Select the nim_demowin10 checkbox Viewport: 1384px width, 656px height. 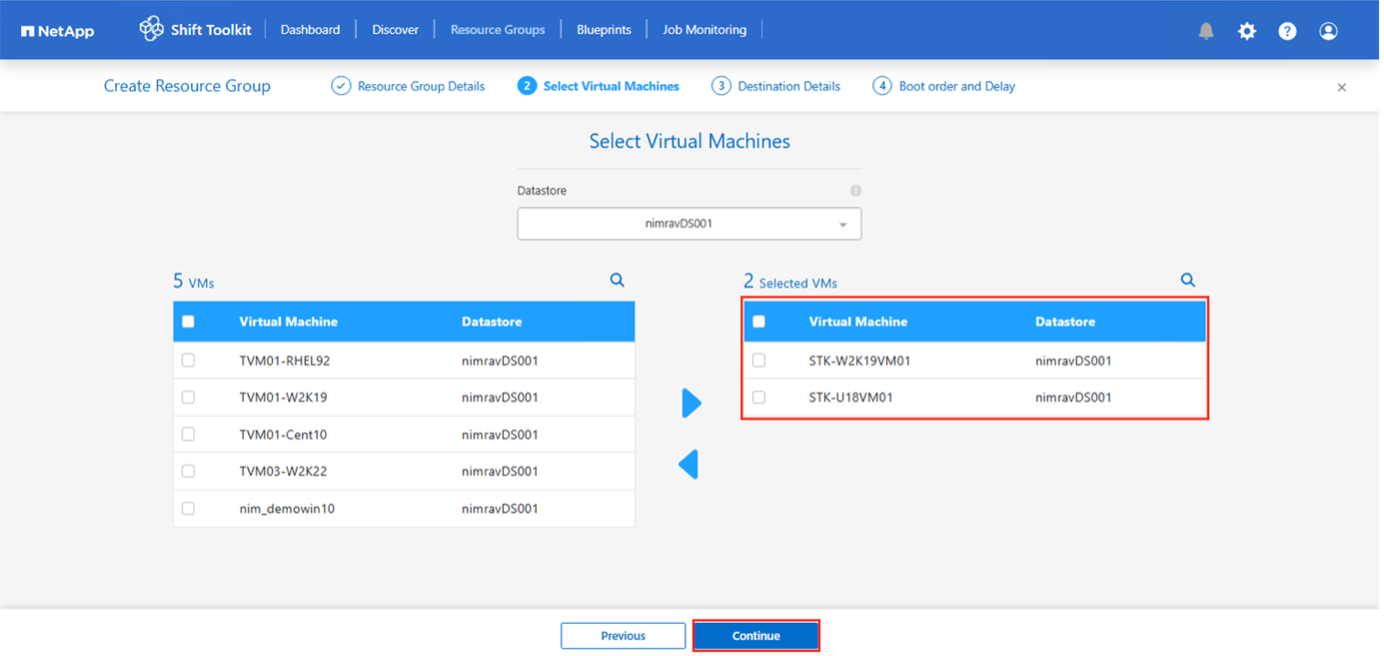pos(188,509)
